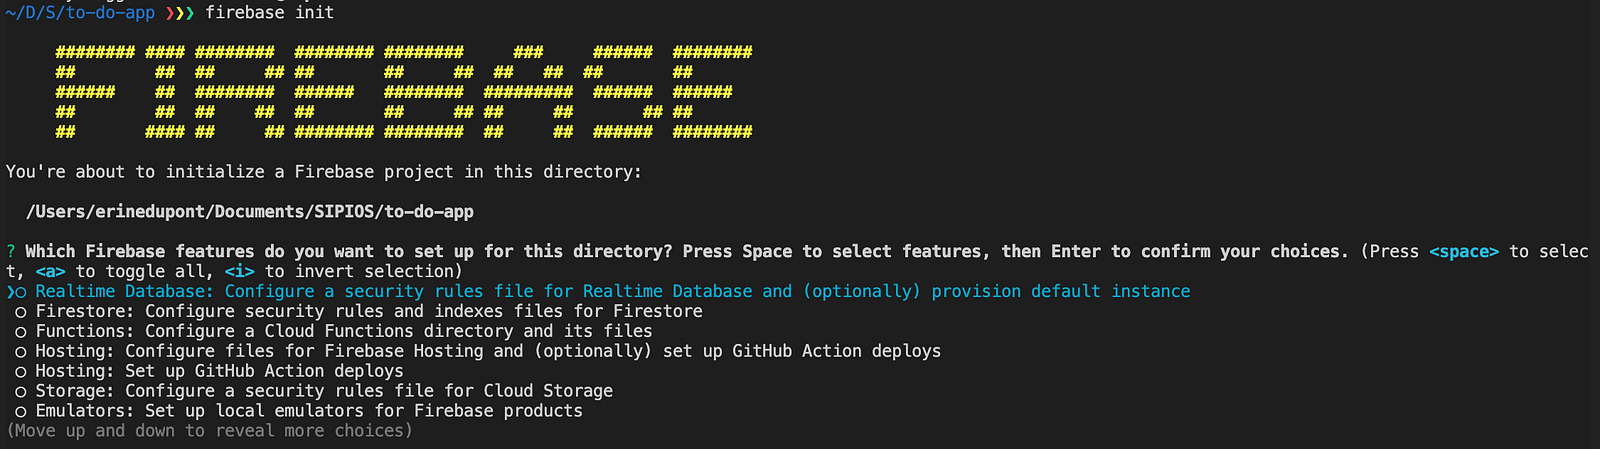
Task: Click the 'firebase init' command text
Action: [270, 13]
